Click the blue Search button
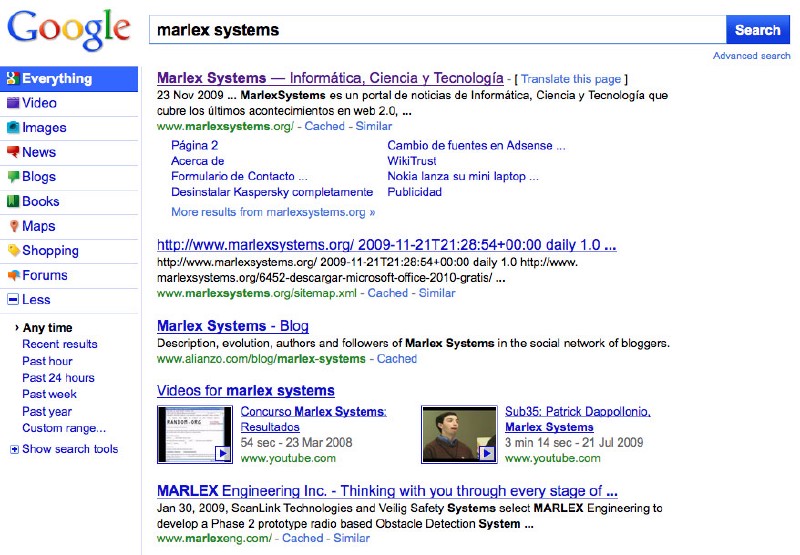This screenshot has width=800, height=555. [x=758, y=30]
